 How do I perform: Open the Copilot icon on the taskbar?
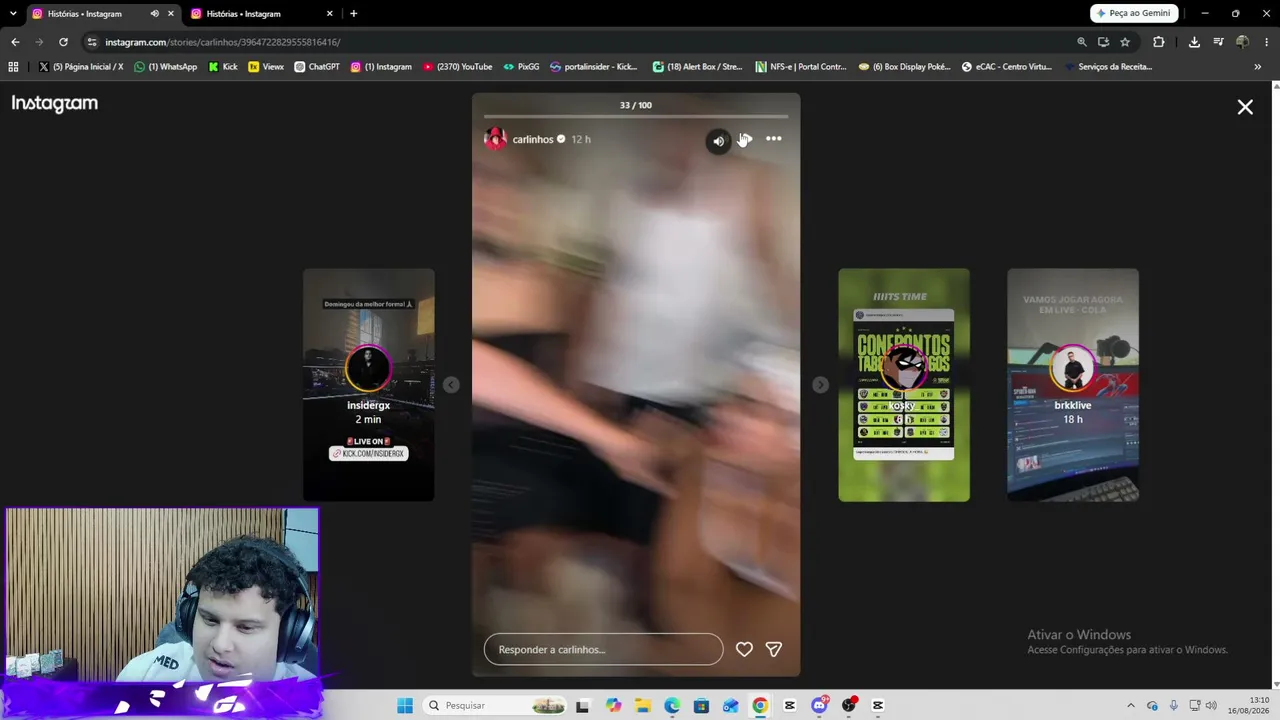click(x=613, y=706)
